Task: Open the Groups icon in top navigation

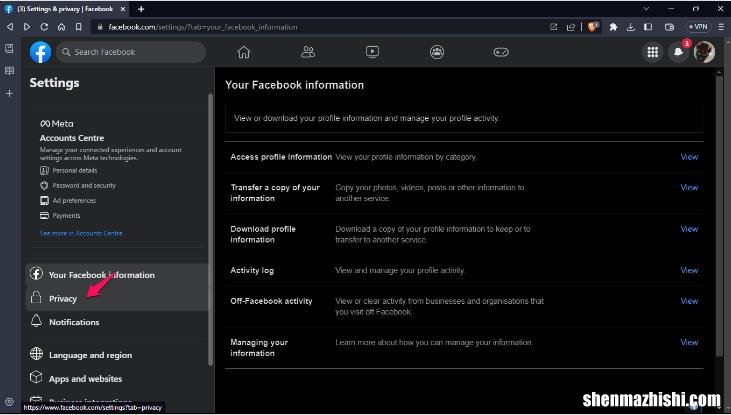Action: (437, 52)
